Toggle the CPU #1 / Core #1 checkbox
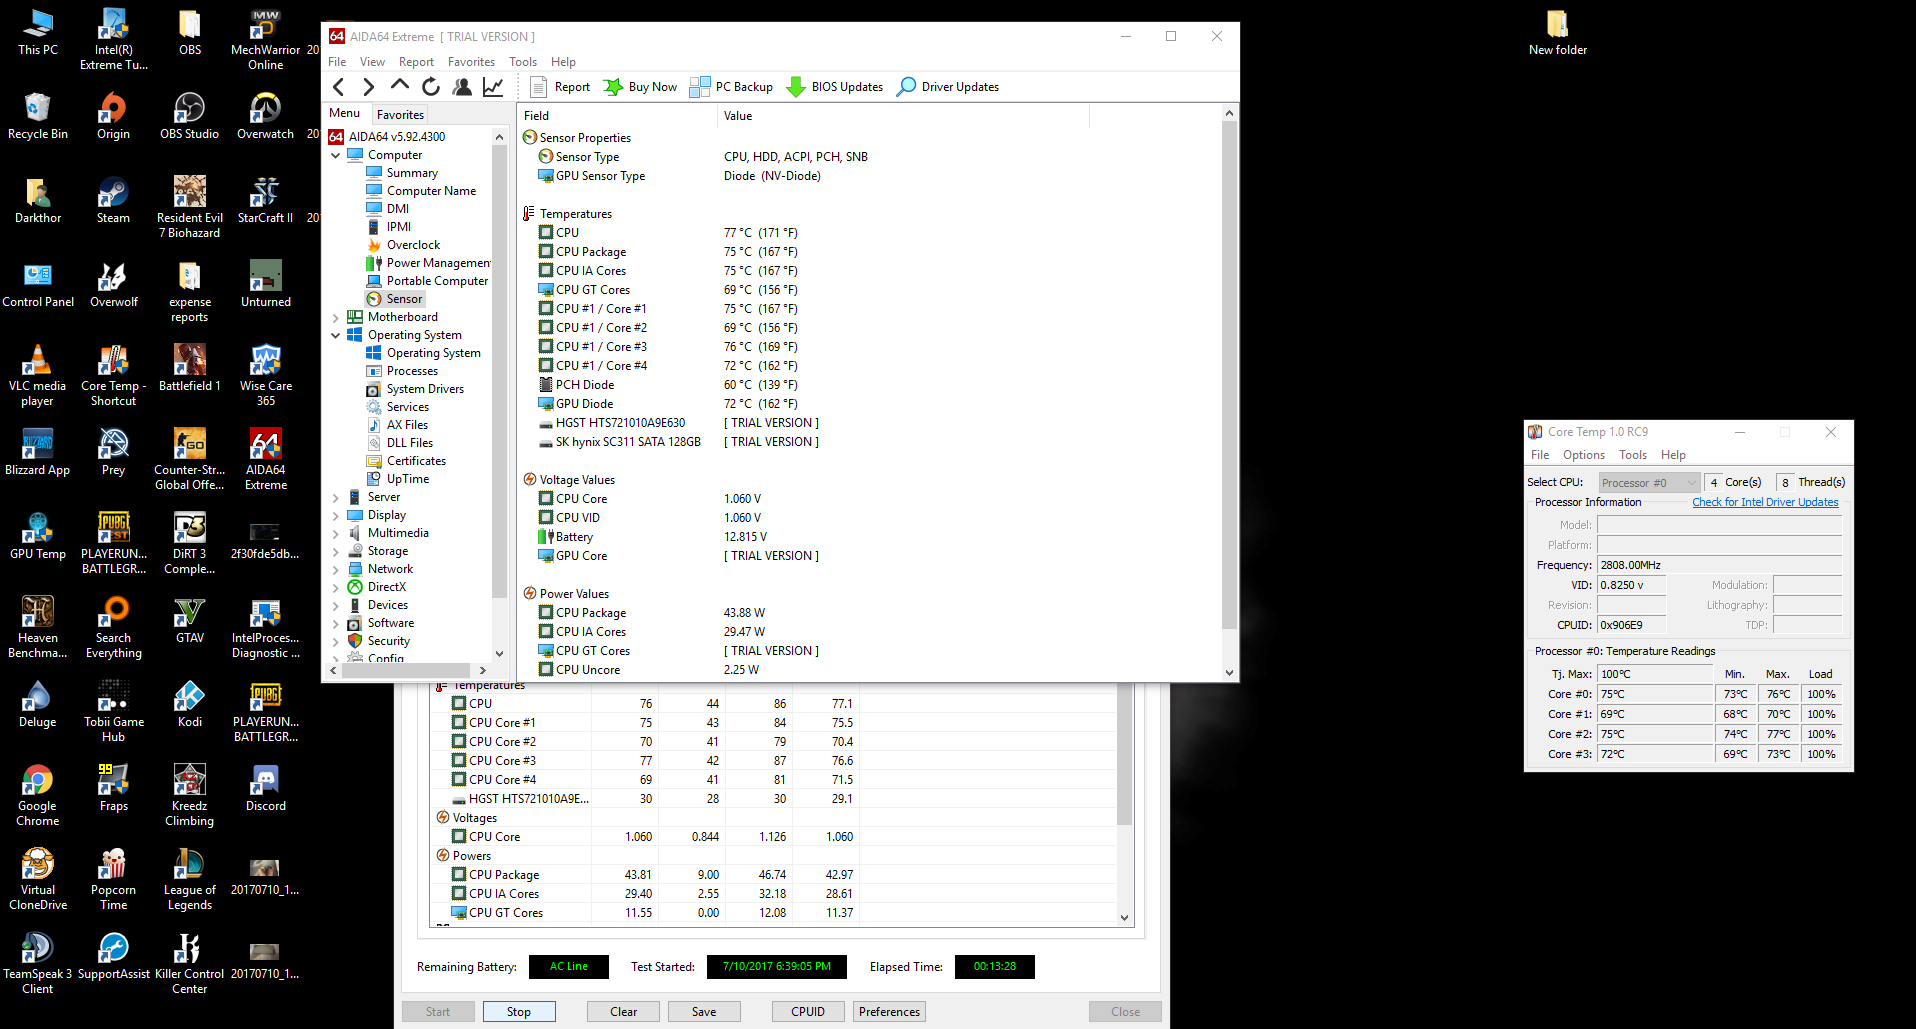The width and height of the screenshot is (1916, 1029). pyautogui.click(x=546, y=308)
